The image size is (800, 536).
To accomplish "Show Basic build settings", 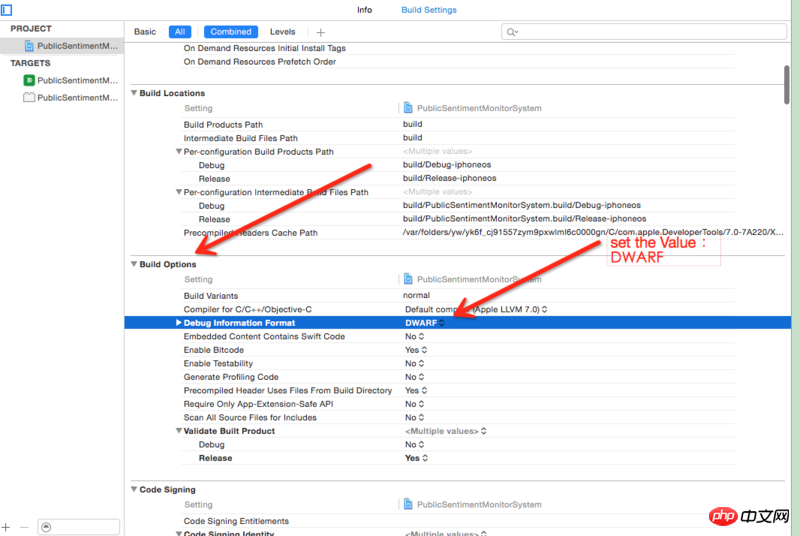I will [145, 32].
